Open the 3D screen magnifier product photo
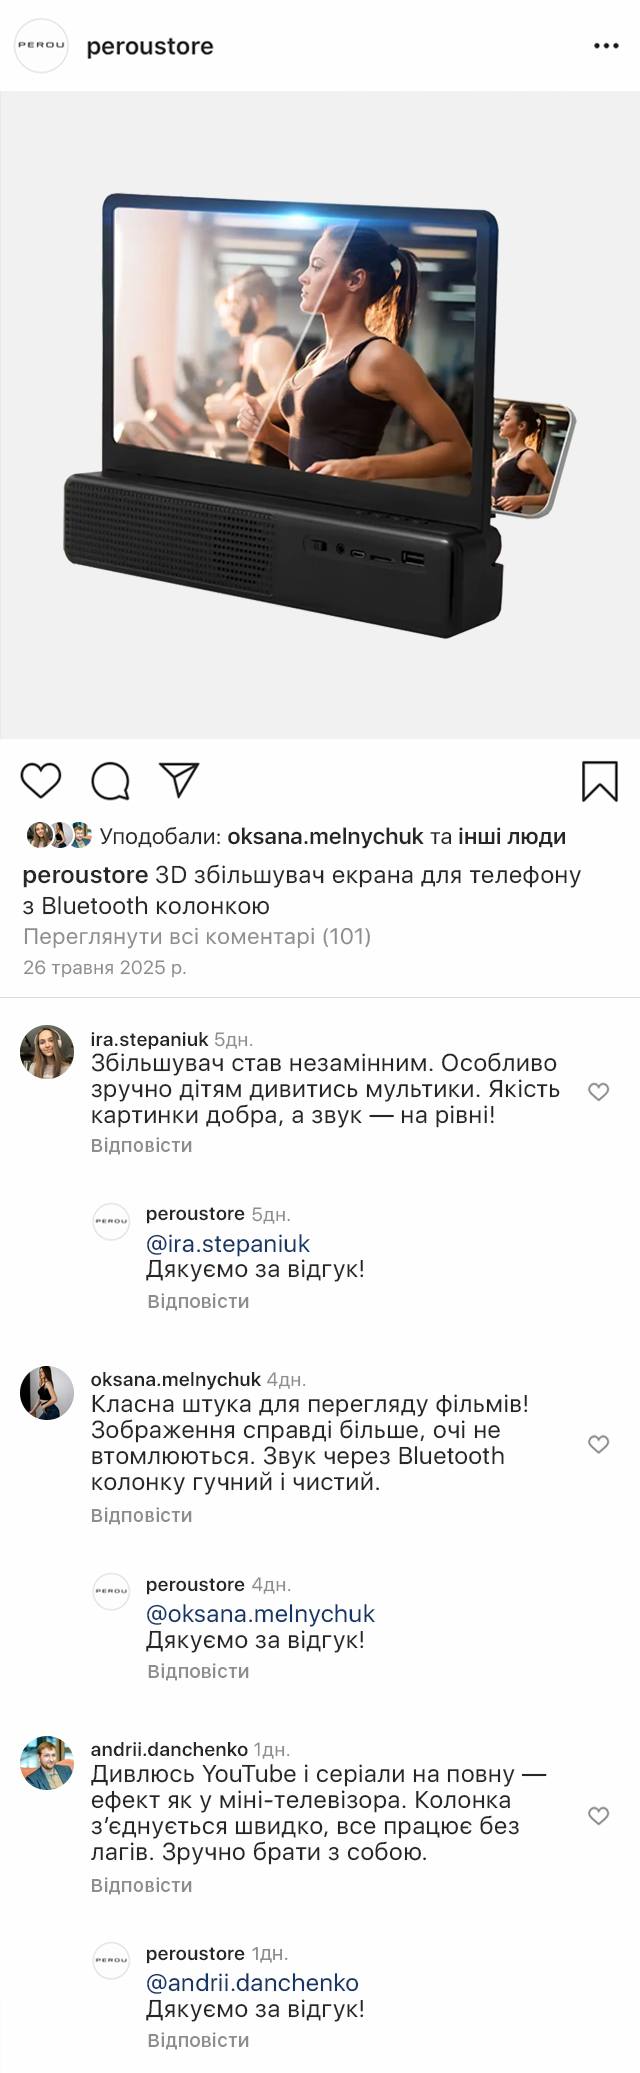 [320, 415]
